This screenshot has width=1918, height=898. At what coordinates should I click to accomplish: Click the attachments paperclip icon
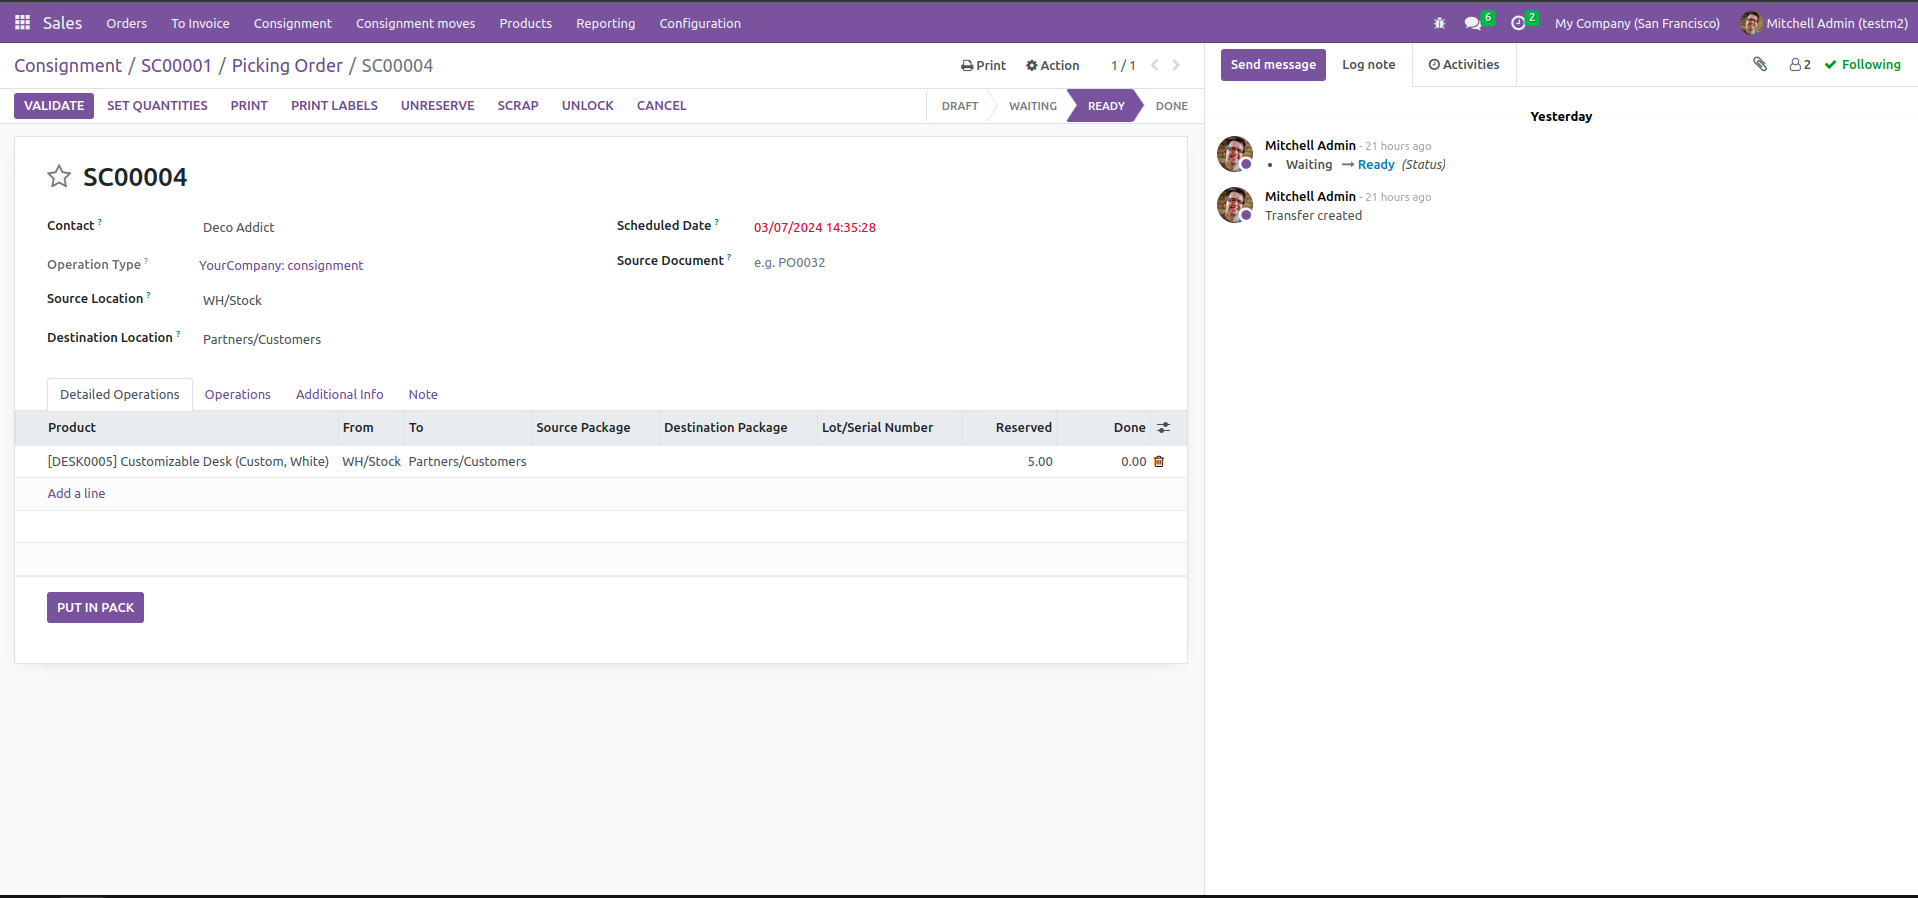(x=1760, y=64)
